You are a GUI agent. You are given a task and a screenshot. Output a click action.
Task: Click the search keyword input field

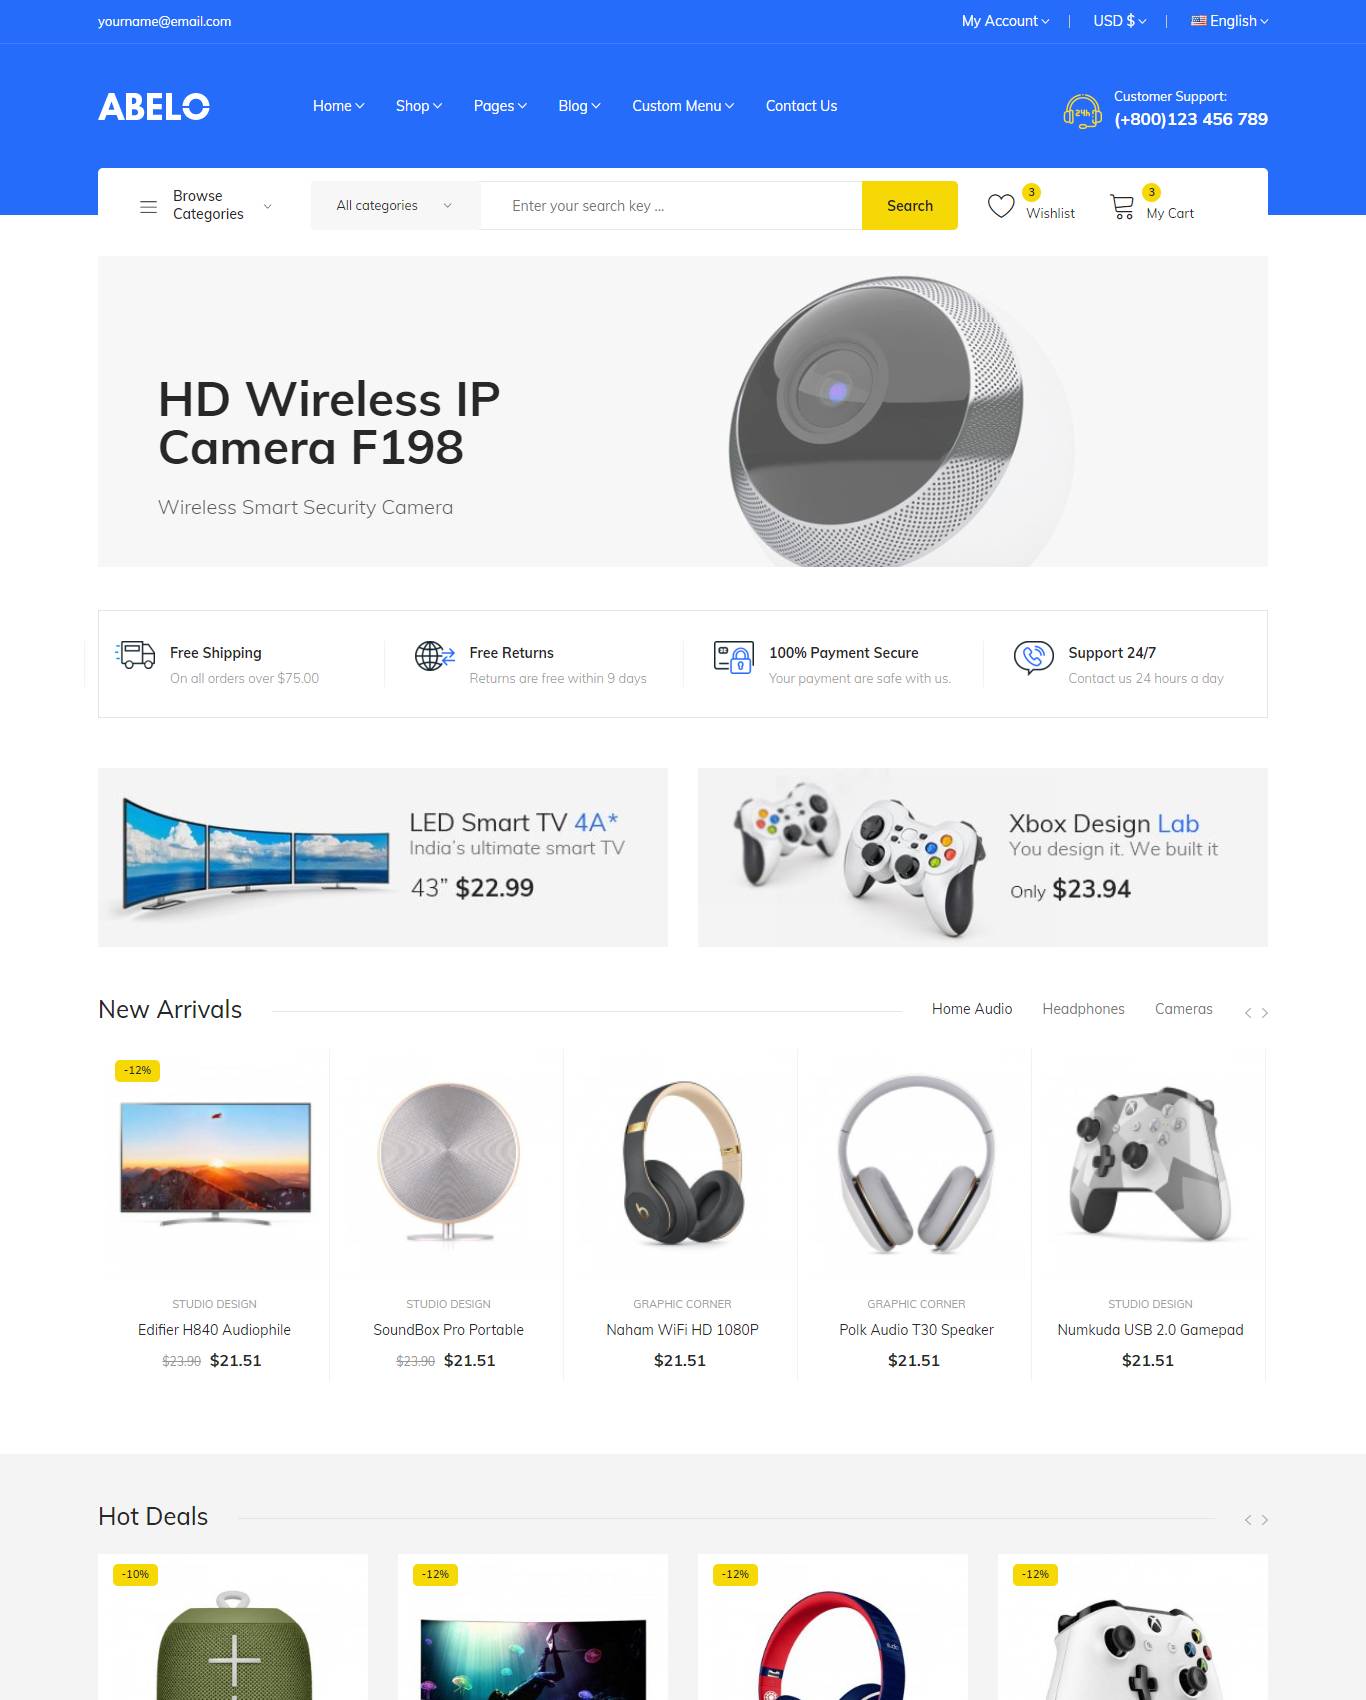click(x=671, y=205)
